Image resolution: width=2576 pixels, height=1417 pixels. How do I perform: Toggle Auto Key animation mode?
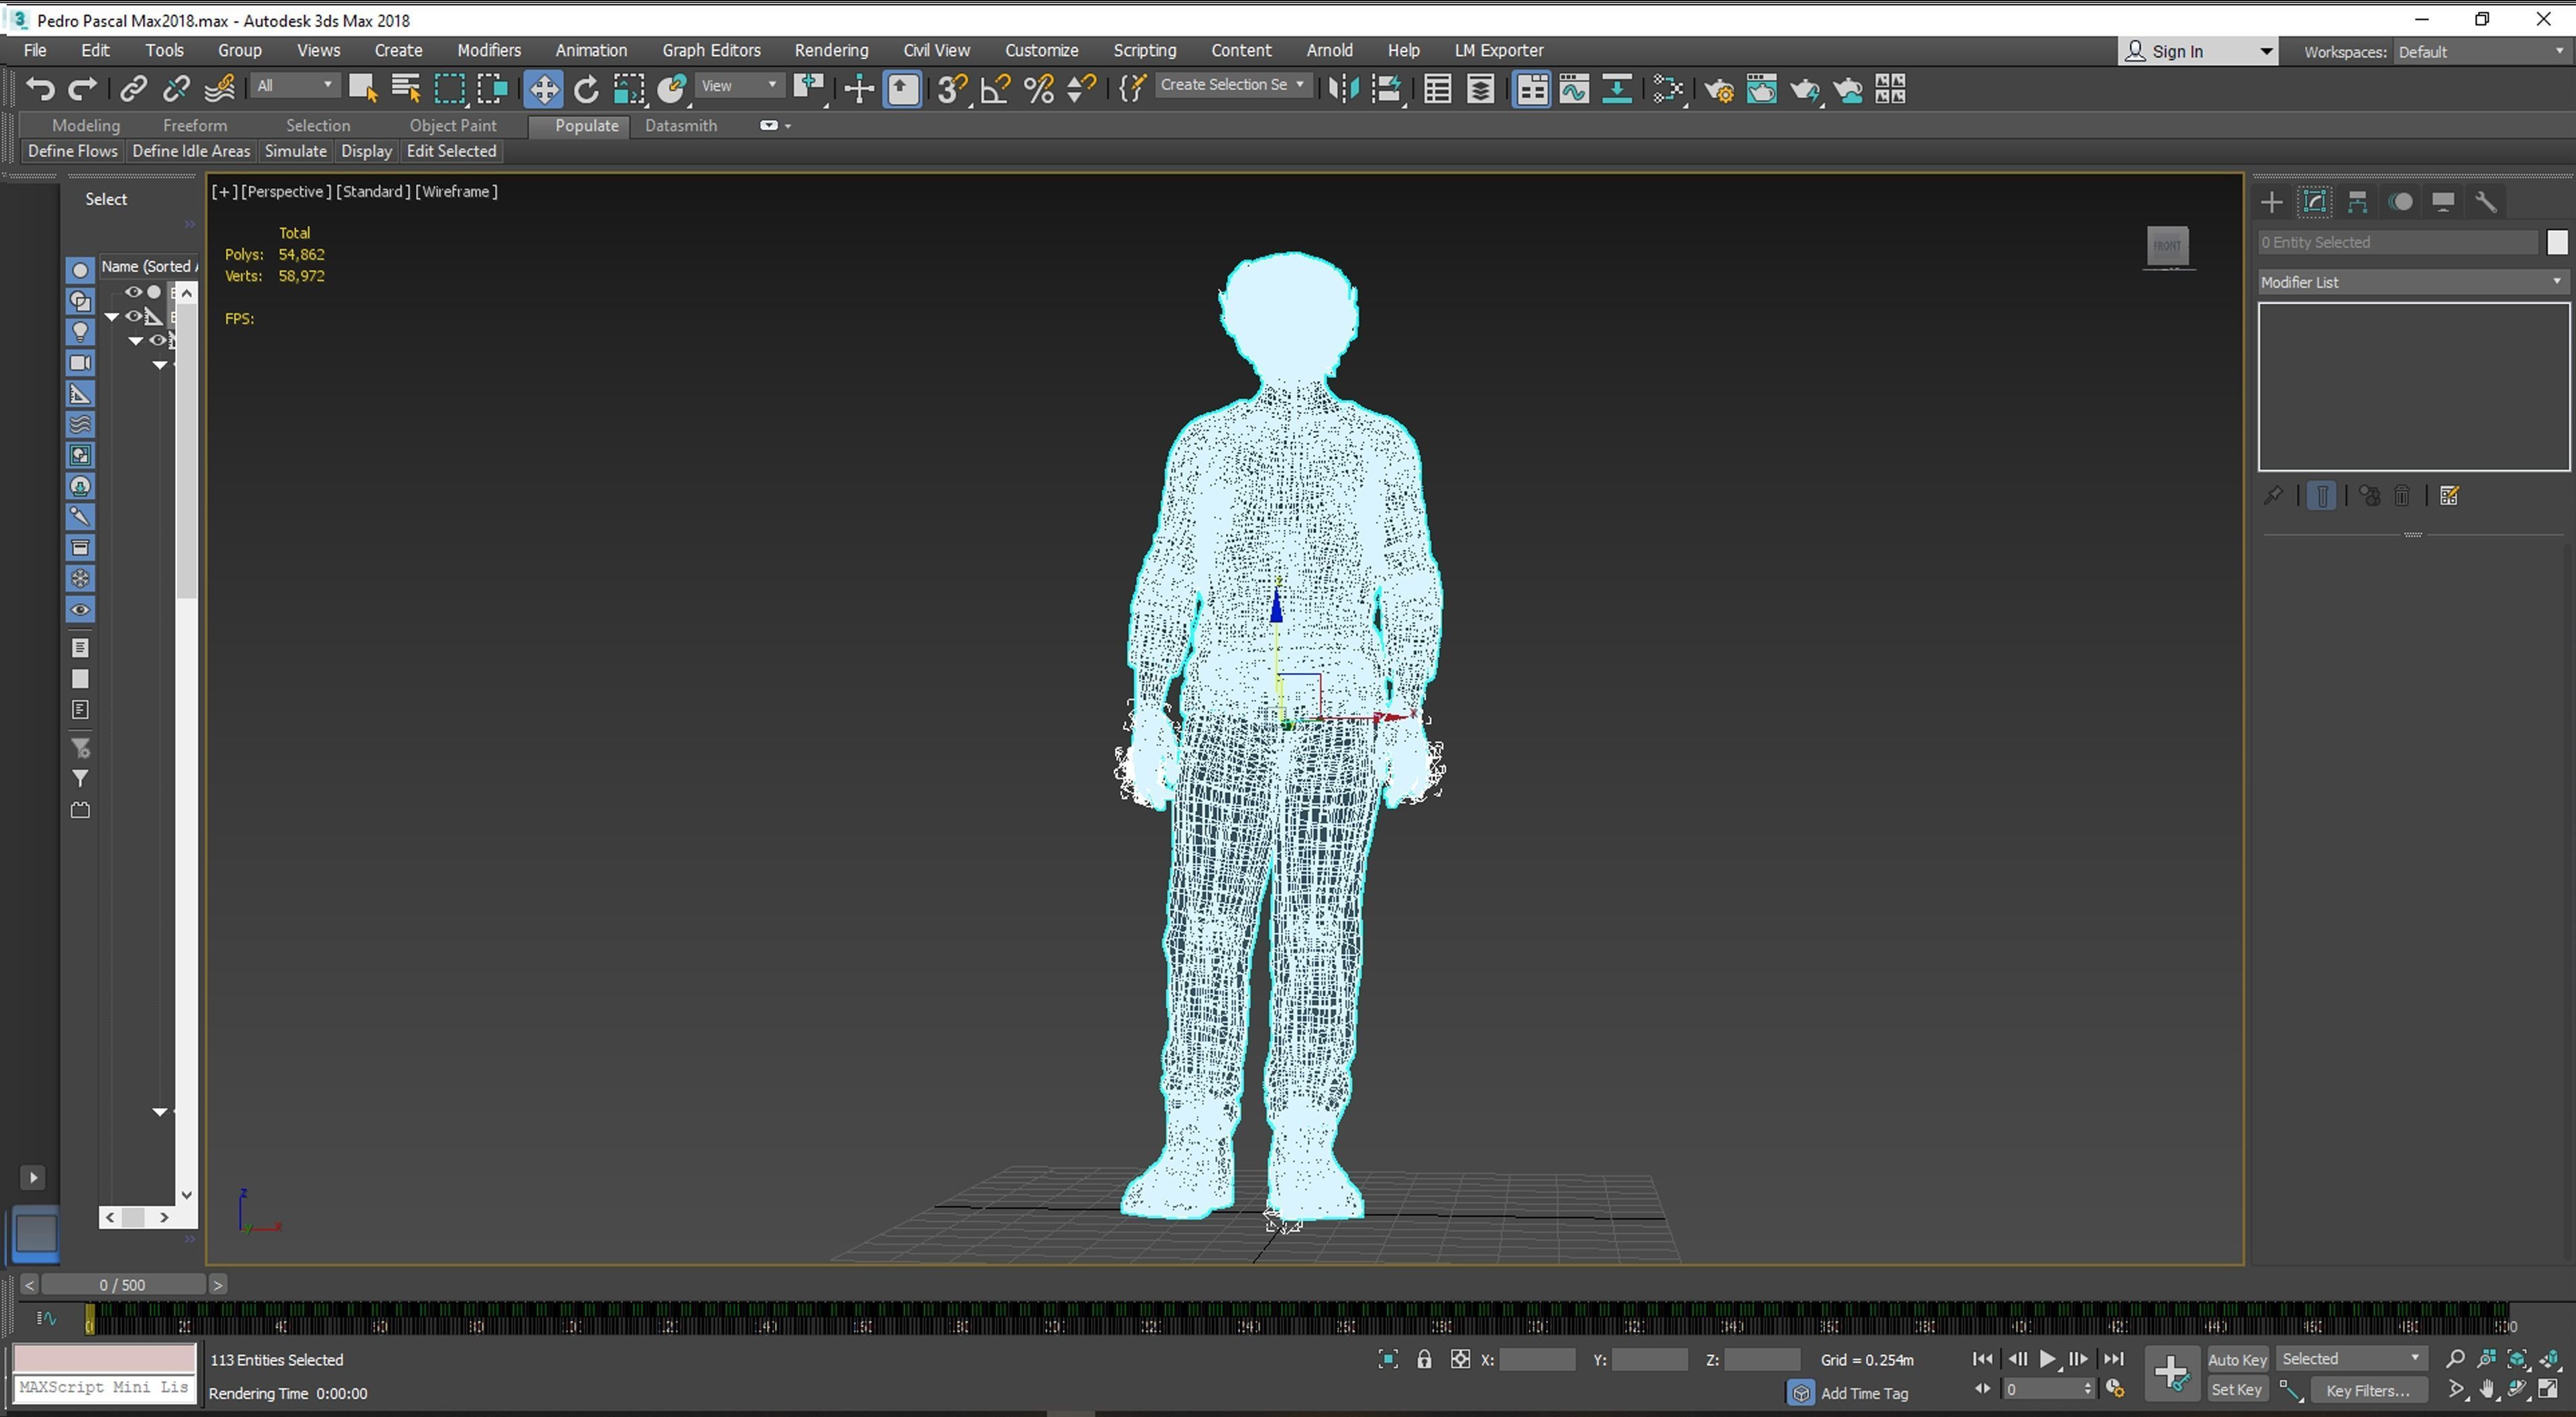[2238, 1358]
